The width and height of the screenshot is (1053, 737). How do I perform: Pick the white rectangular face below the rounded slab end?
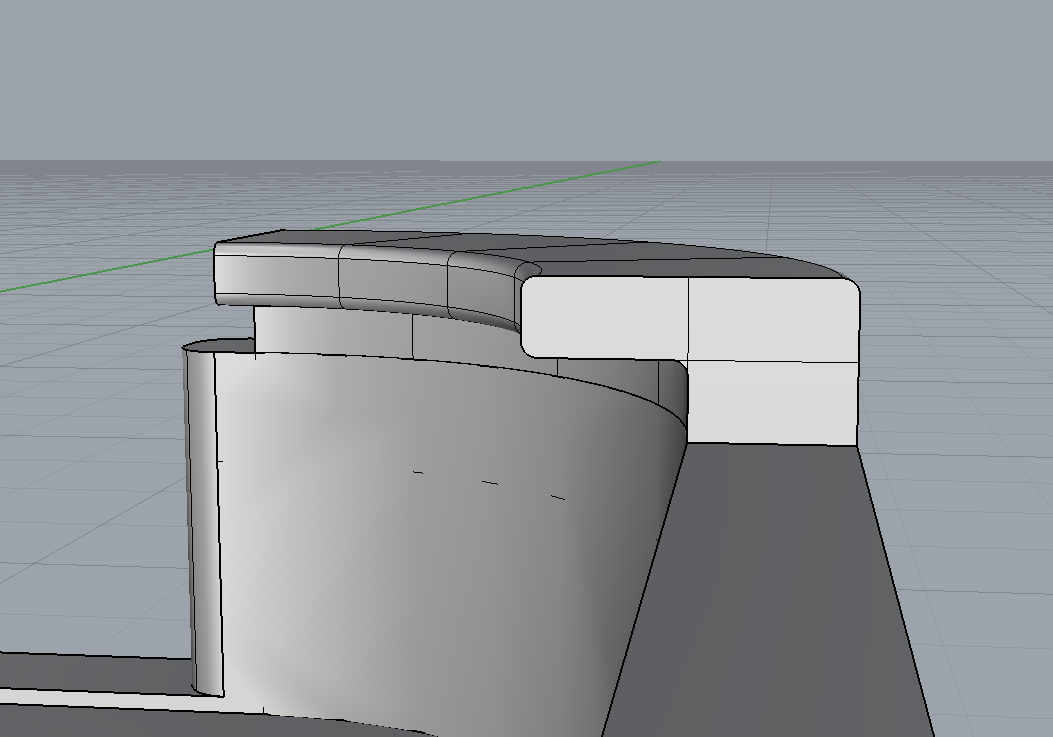pos(772,402)
